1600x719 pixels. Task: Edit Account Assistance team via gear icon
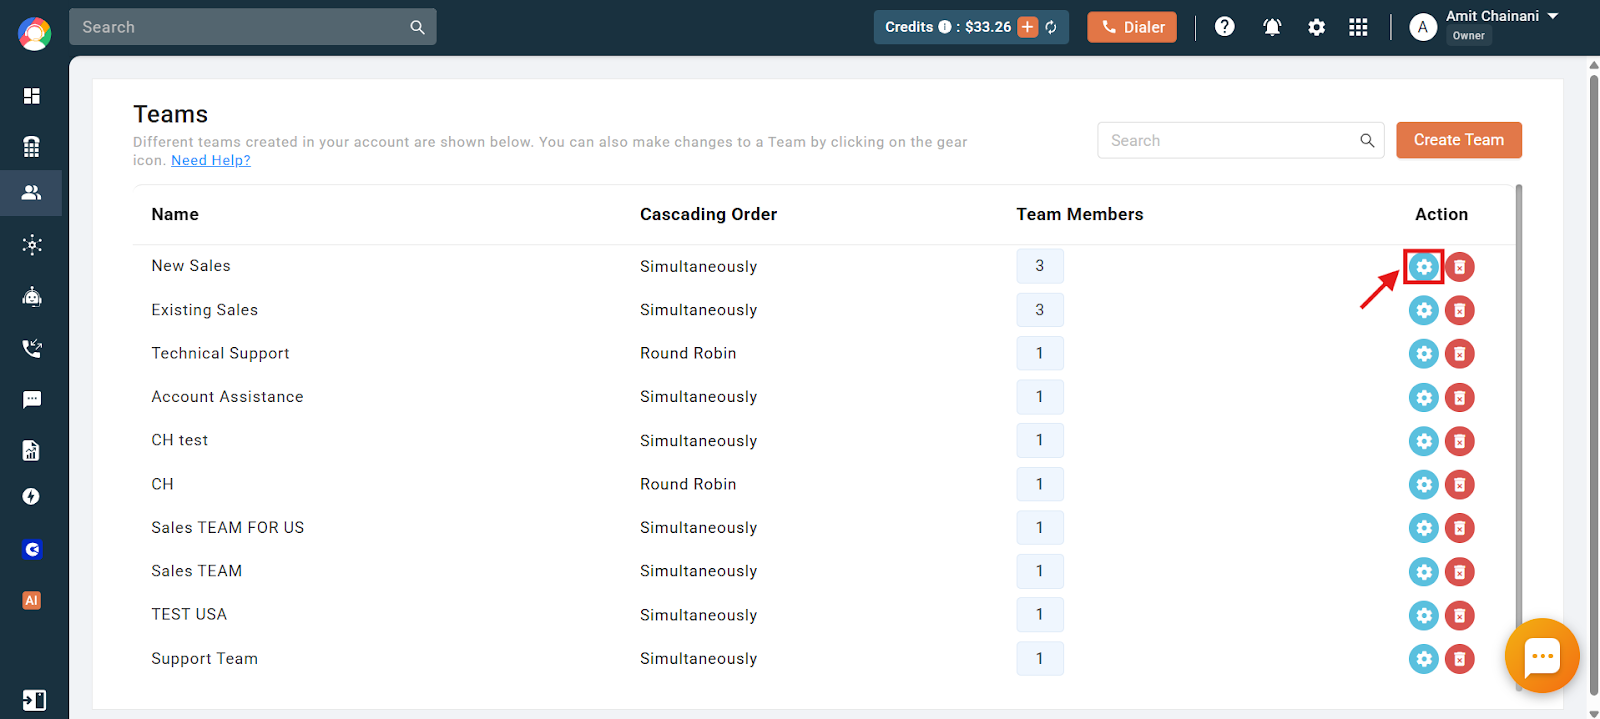coord(1424,397)
